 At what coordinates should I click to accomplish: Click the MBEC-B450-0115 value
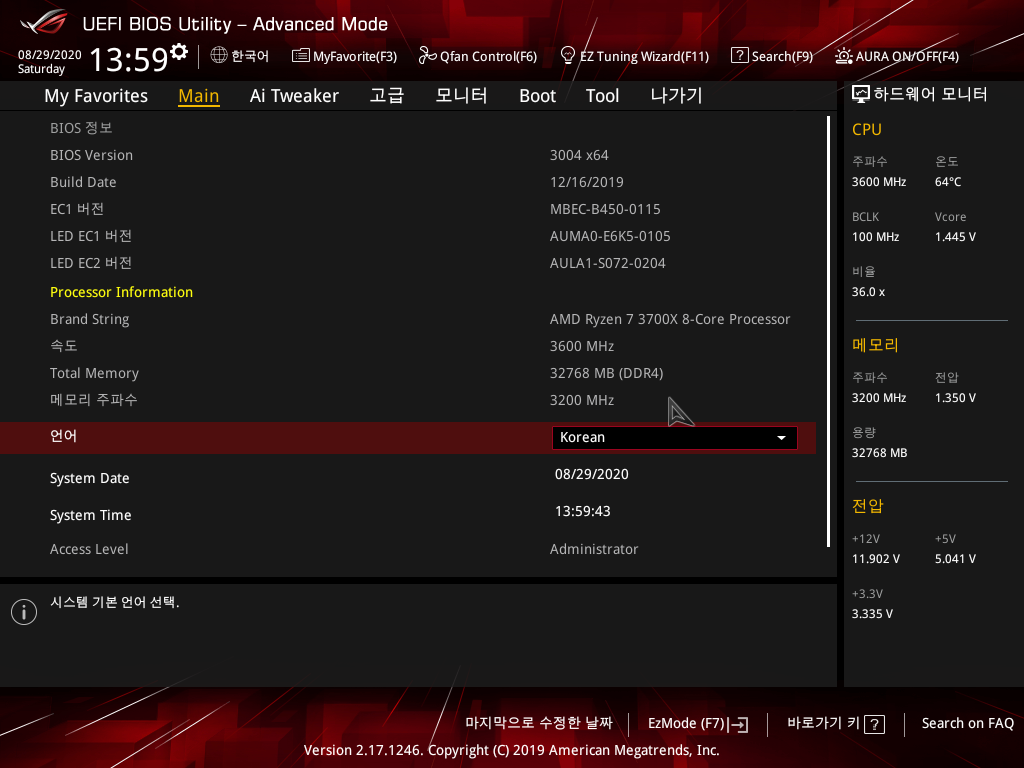coord(605,209)
